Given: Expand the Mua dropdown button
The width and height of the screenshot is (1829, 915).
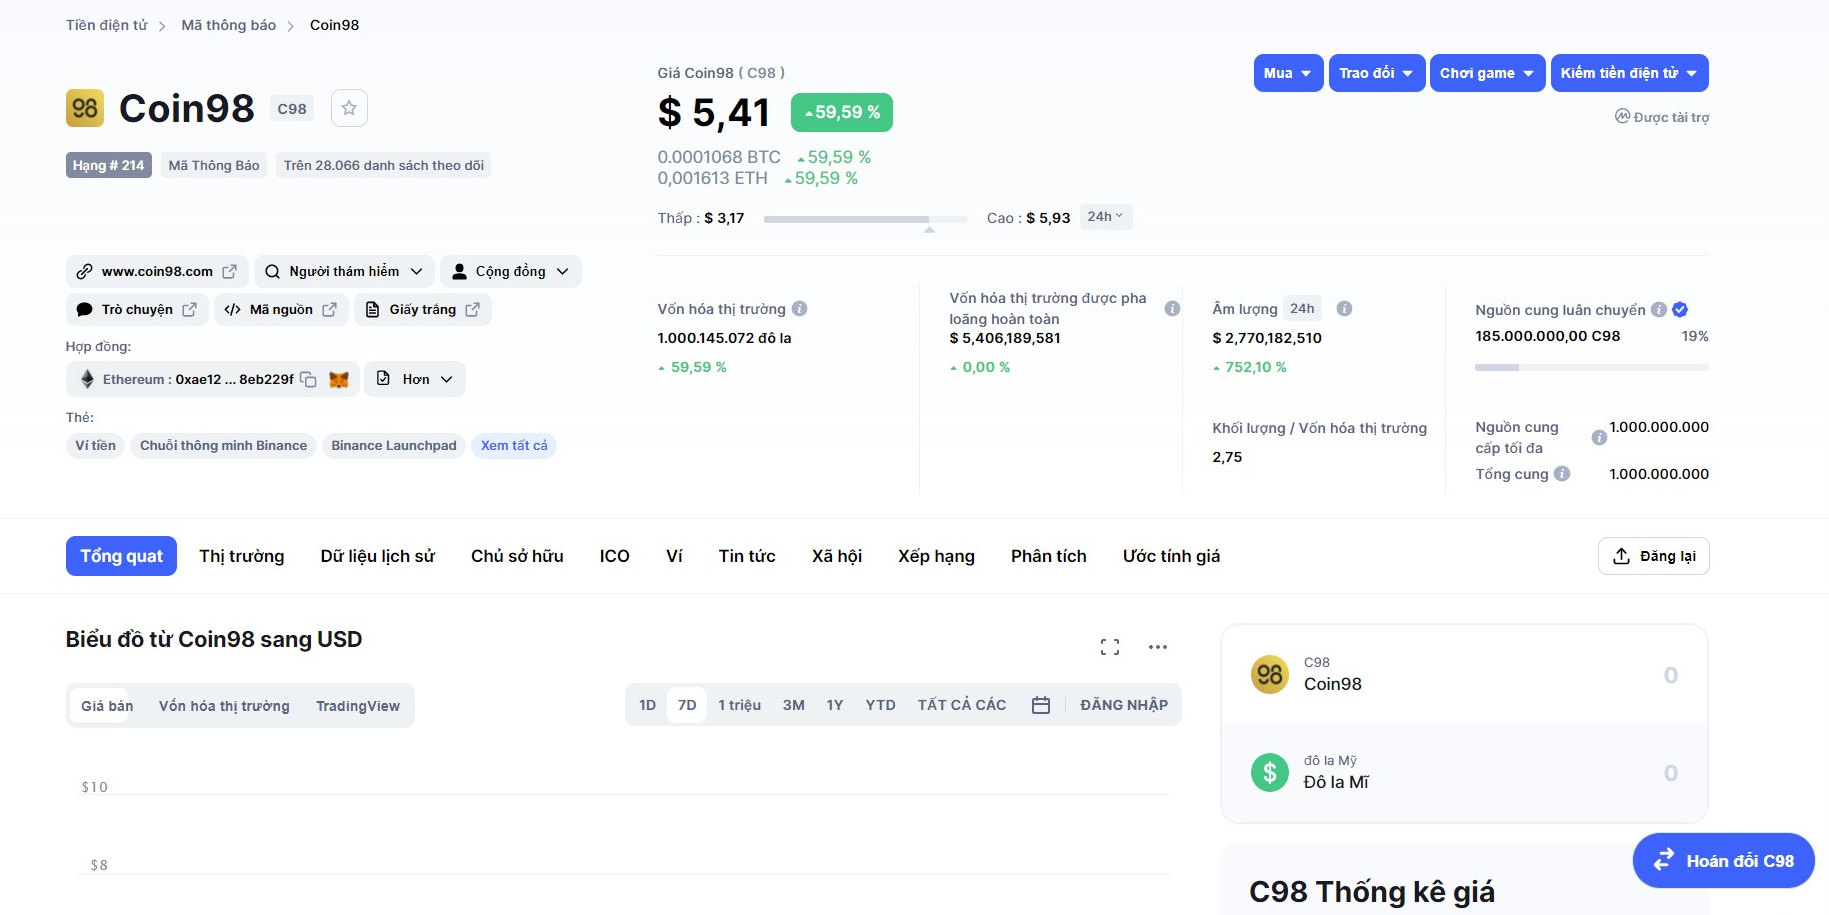Looking at the screenshot, I should click(x=1288, y=73).
